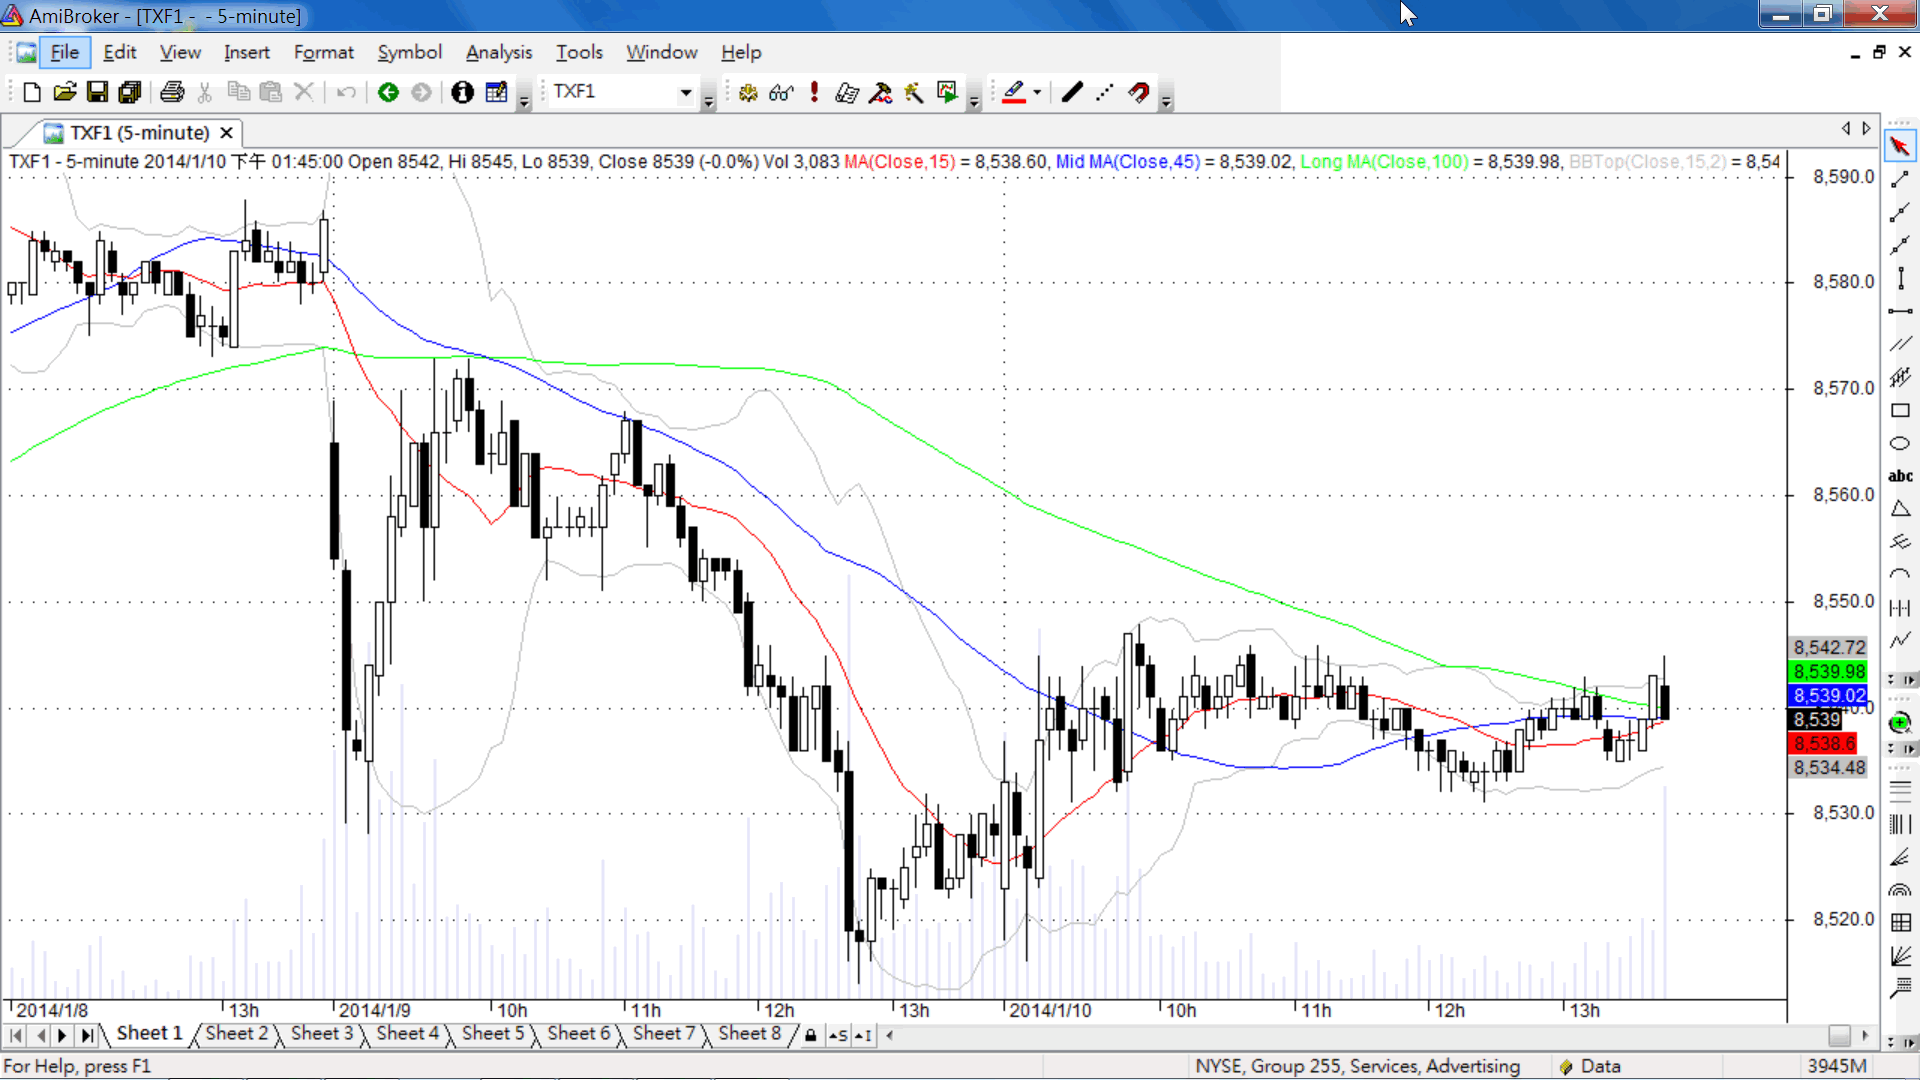
Task: Go to last sheet navigation arrow
Action: [87, 1035]
